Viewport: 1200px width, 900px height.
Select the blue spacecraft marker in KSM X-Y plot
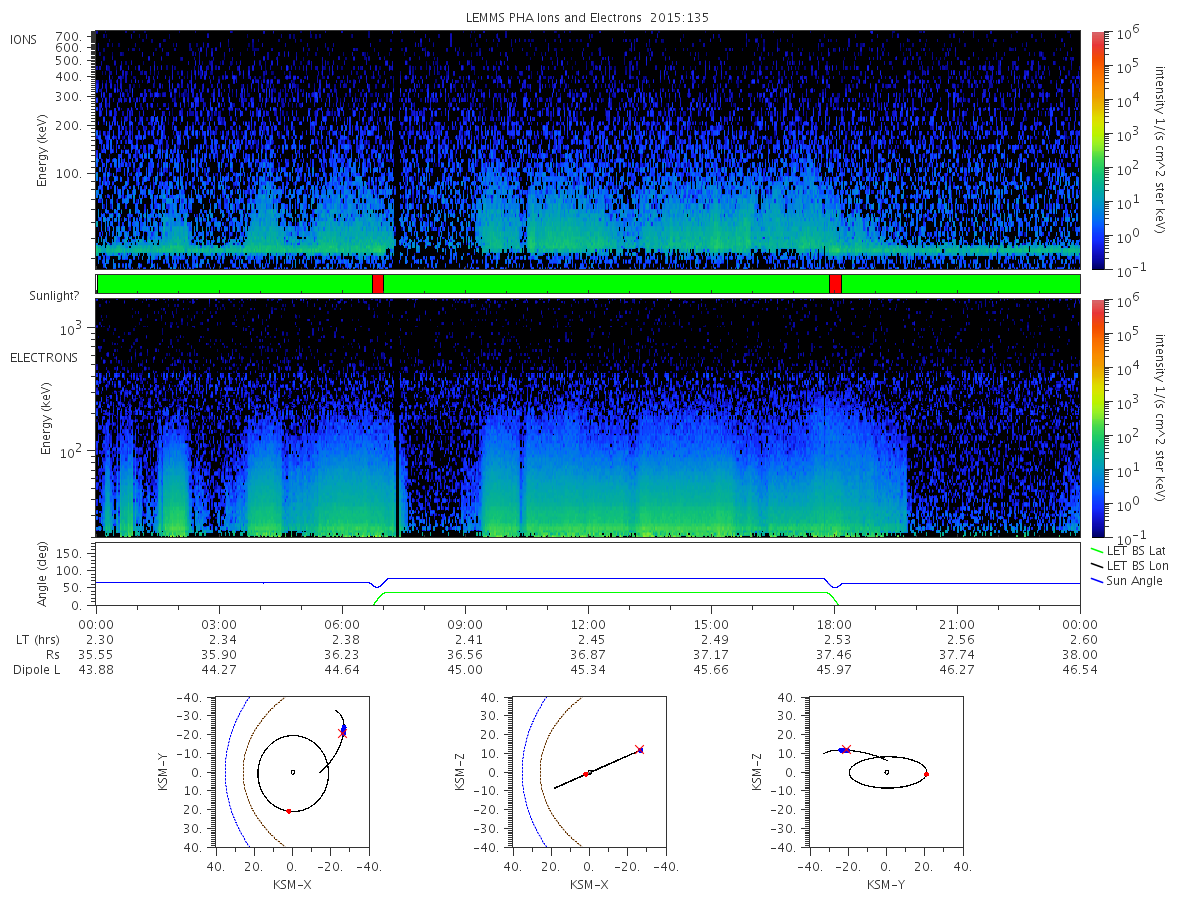[x=344, y=728]
